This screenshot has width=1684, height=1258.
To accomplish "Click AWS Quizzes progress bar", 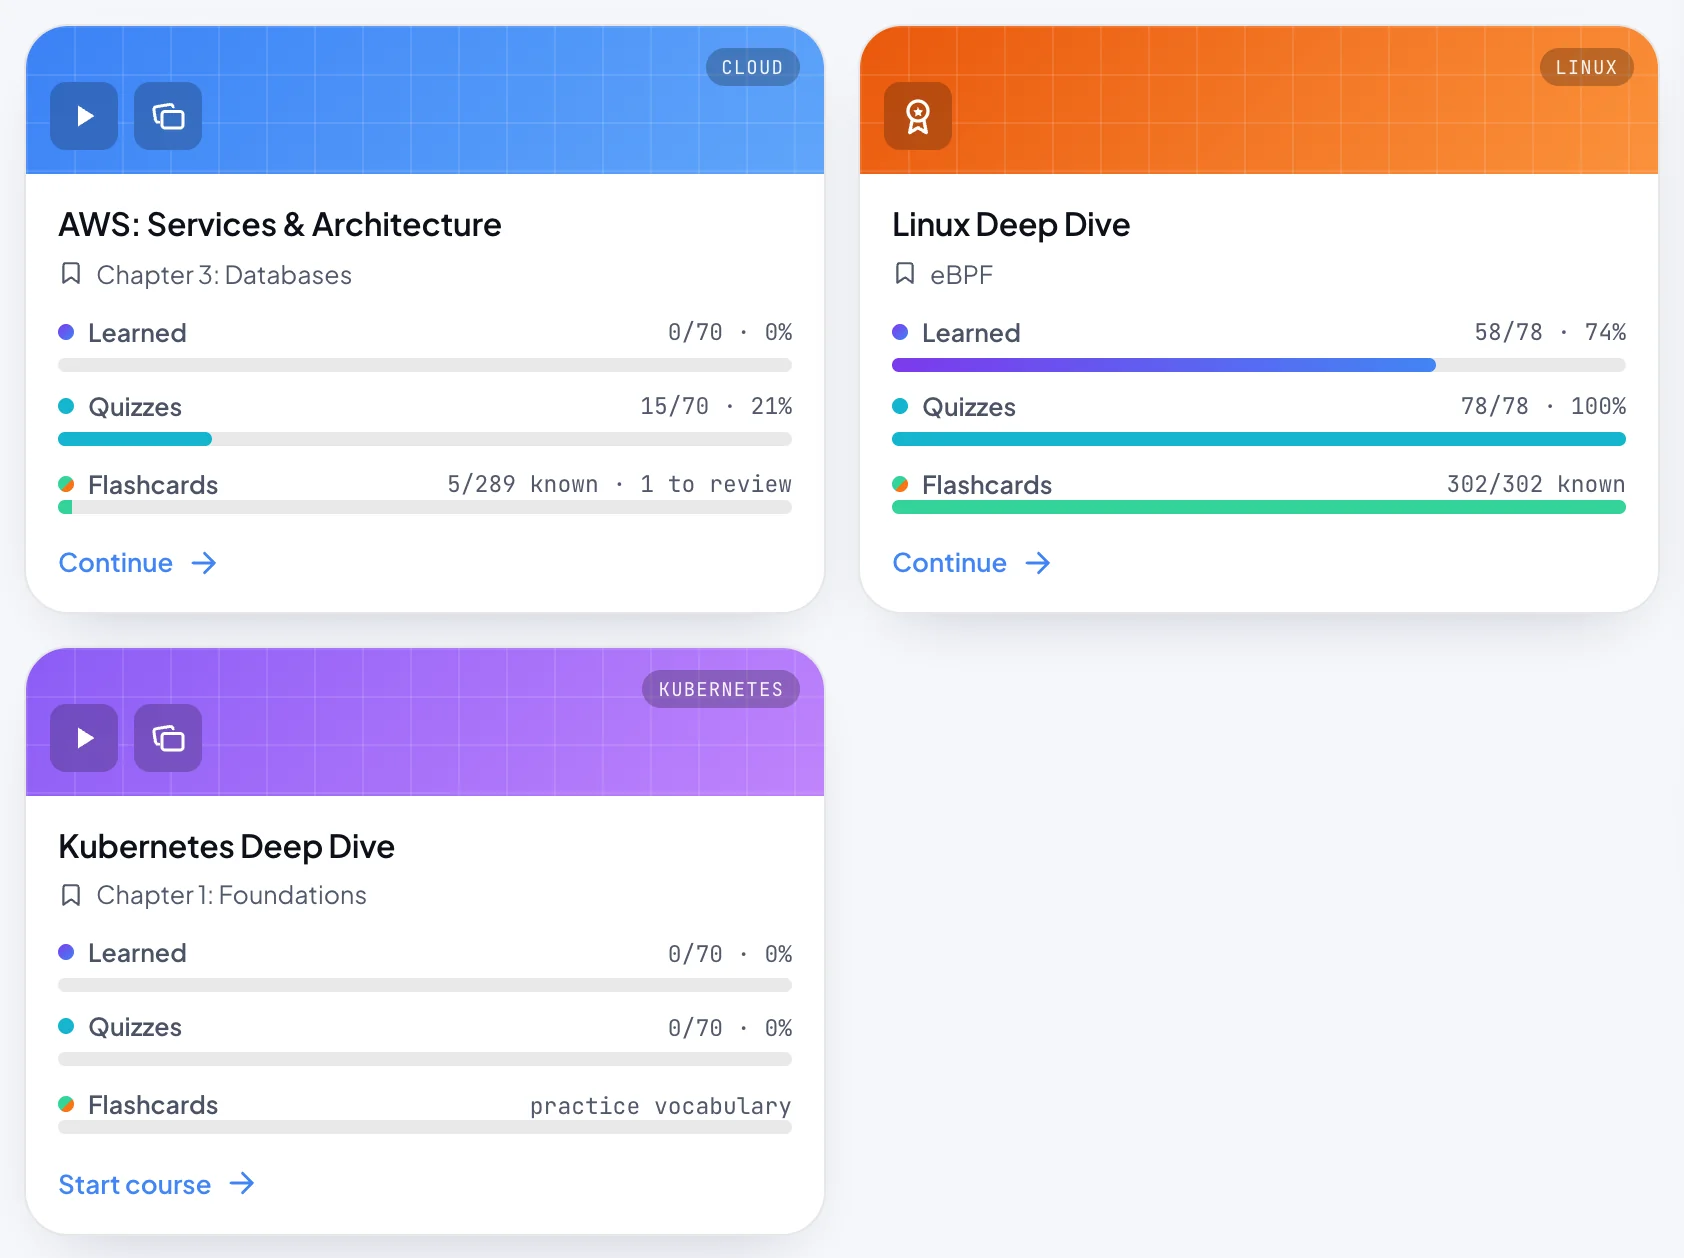I will point(425,439).
